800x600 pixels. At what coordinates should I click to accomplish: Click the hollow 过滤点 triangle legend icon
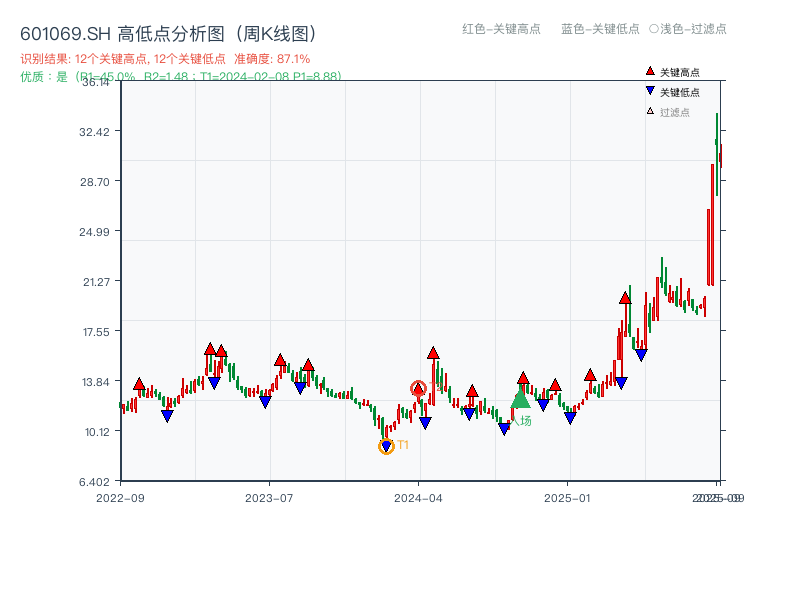[x=652, y=113]
